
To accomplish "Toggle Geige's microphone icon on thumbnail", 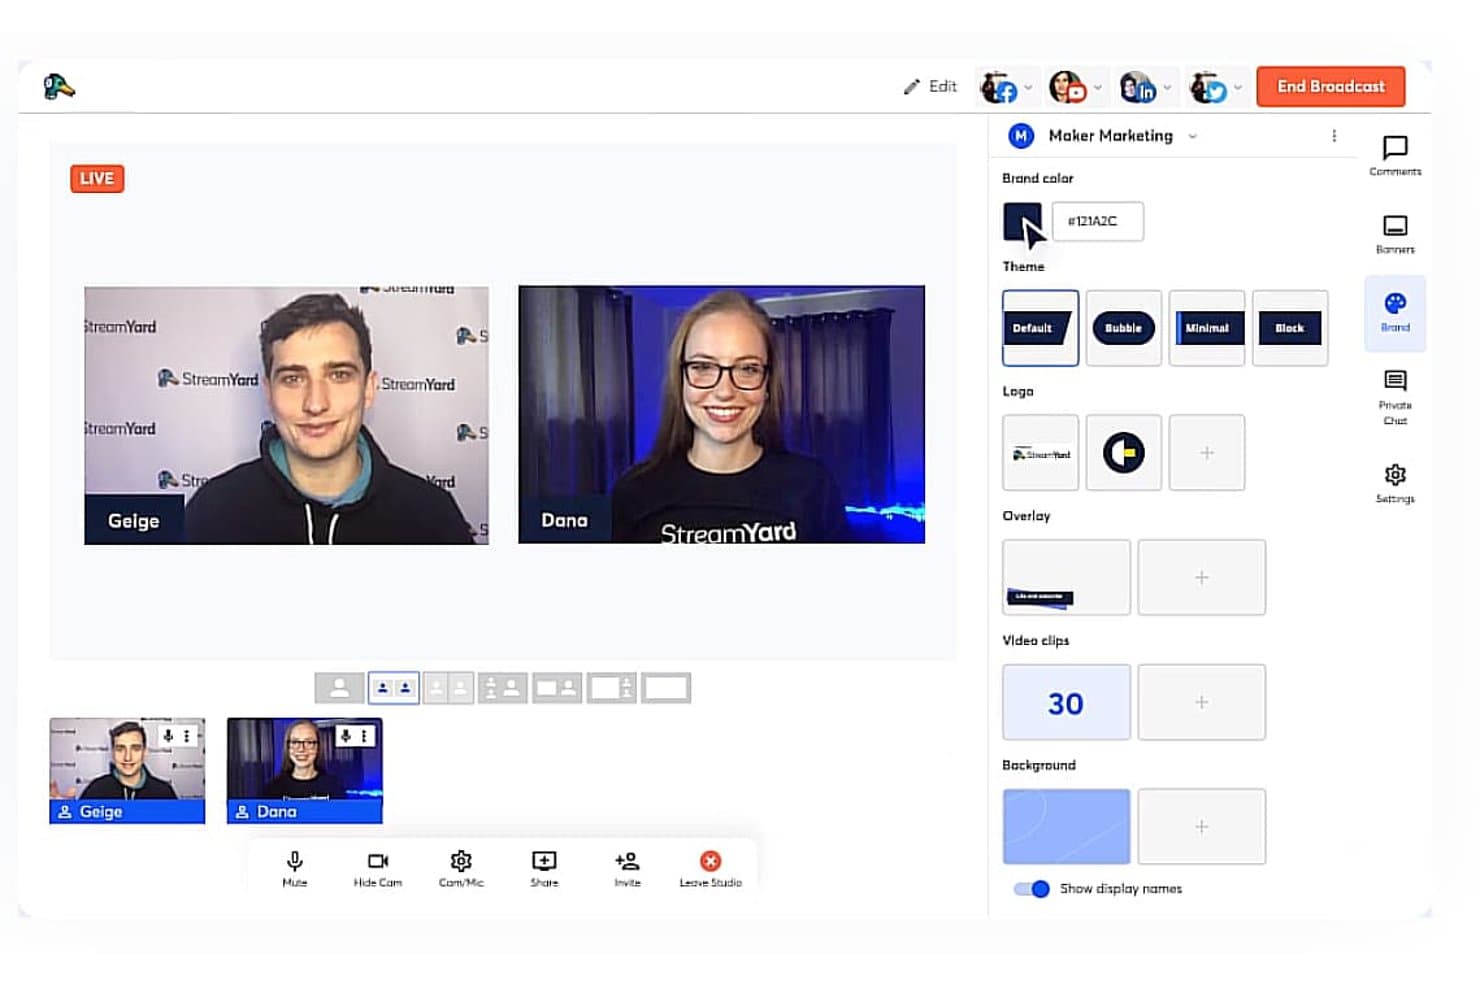I will click(x=169, y=736).
